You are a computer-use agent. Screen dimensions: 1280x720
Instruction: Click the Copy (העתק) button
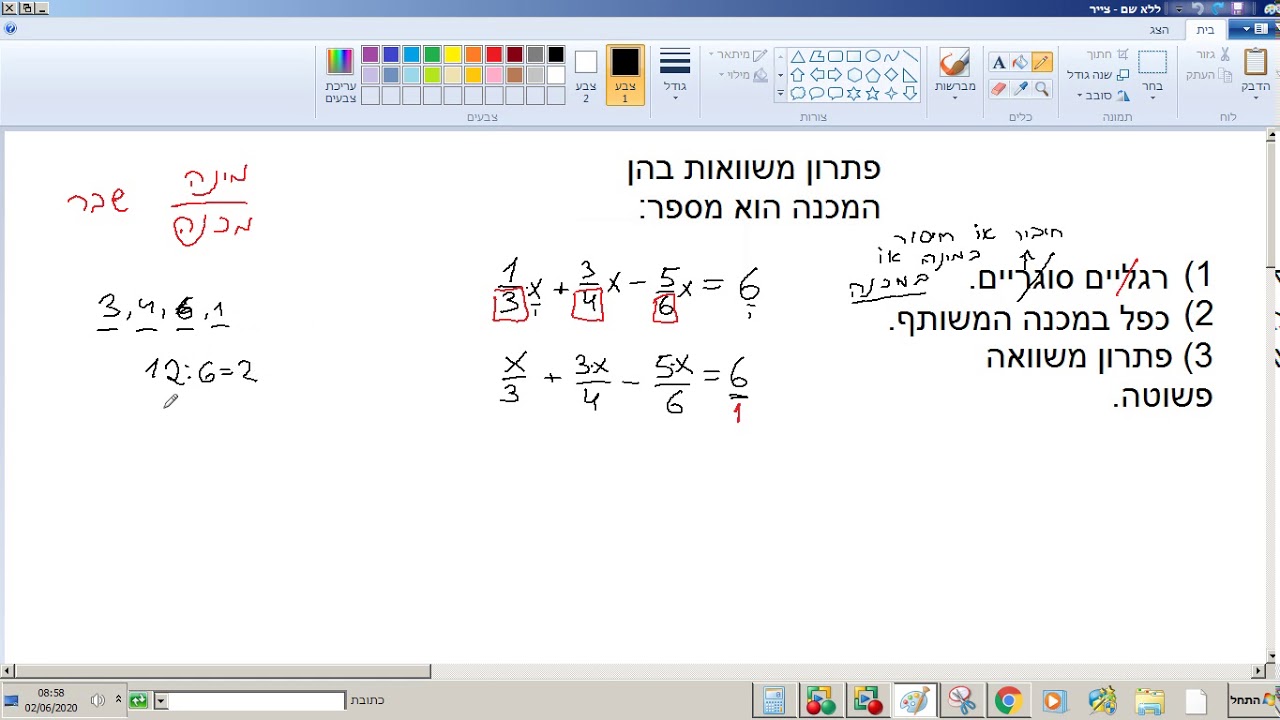[x=1209, y=75]
